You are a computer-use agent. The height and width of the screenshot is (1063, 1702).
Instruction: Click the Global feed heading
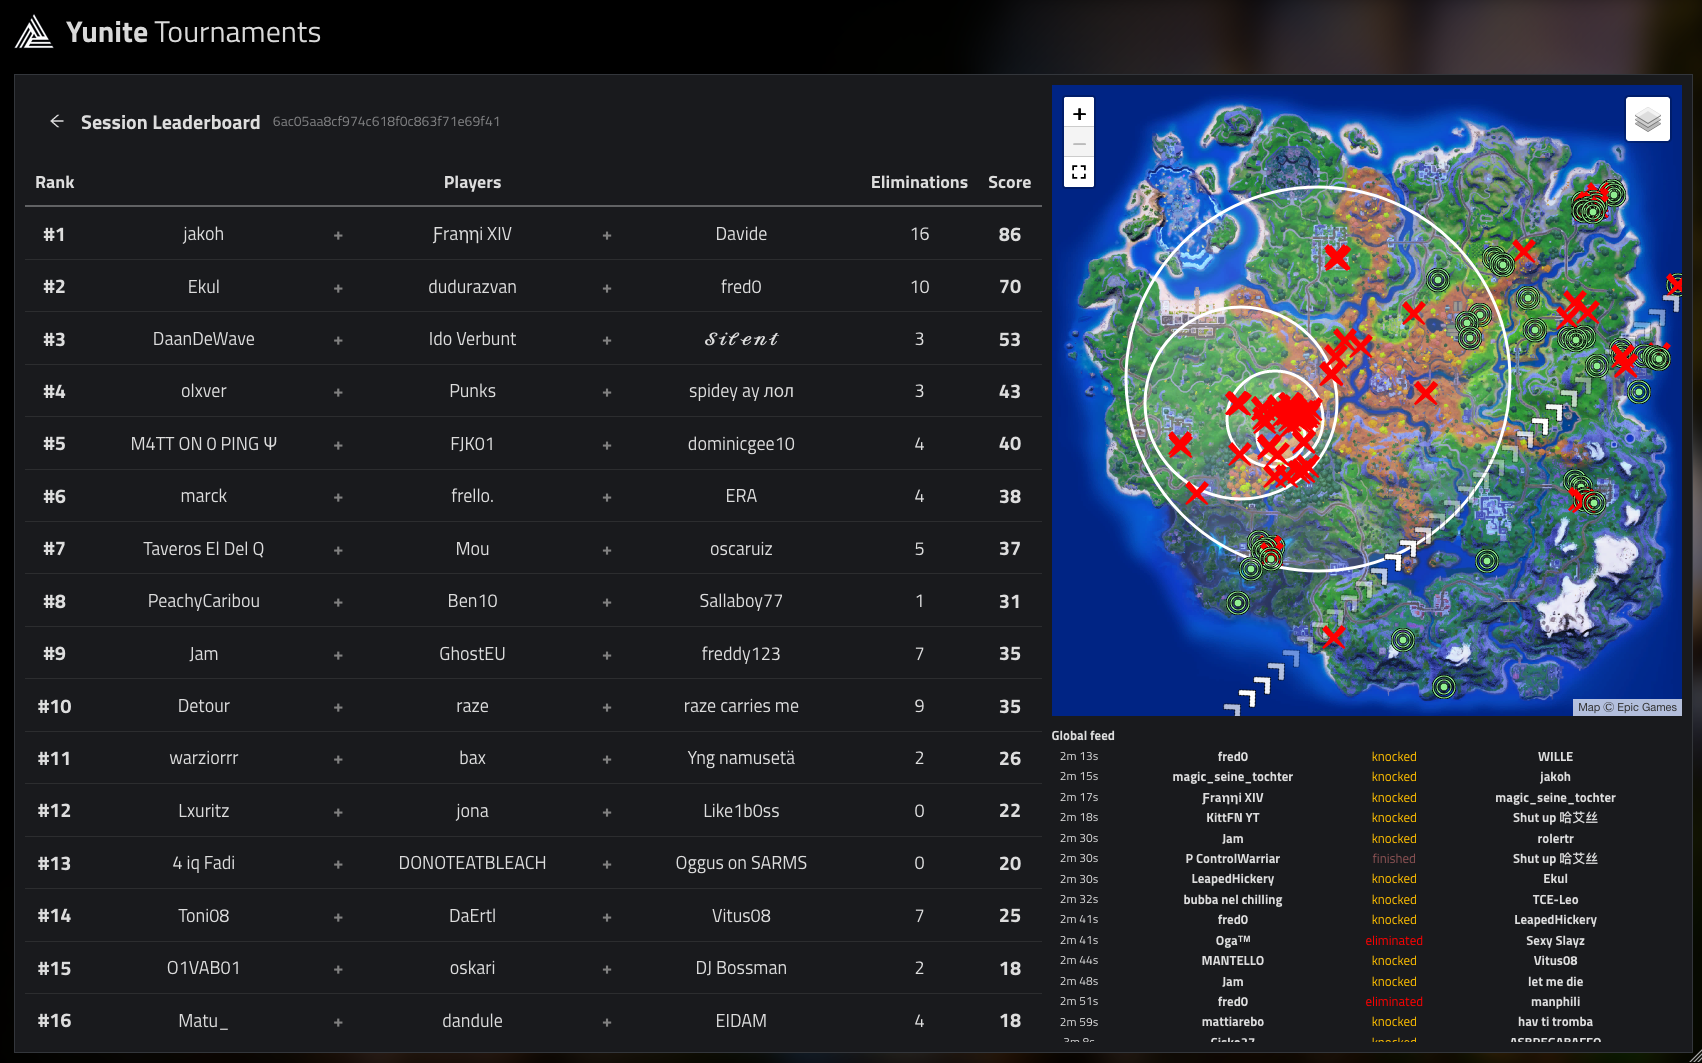point(1083,736)
